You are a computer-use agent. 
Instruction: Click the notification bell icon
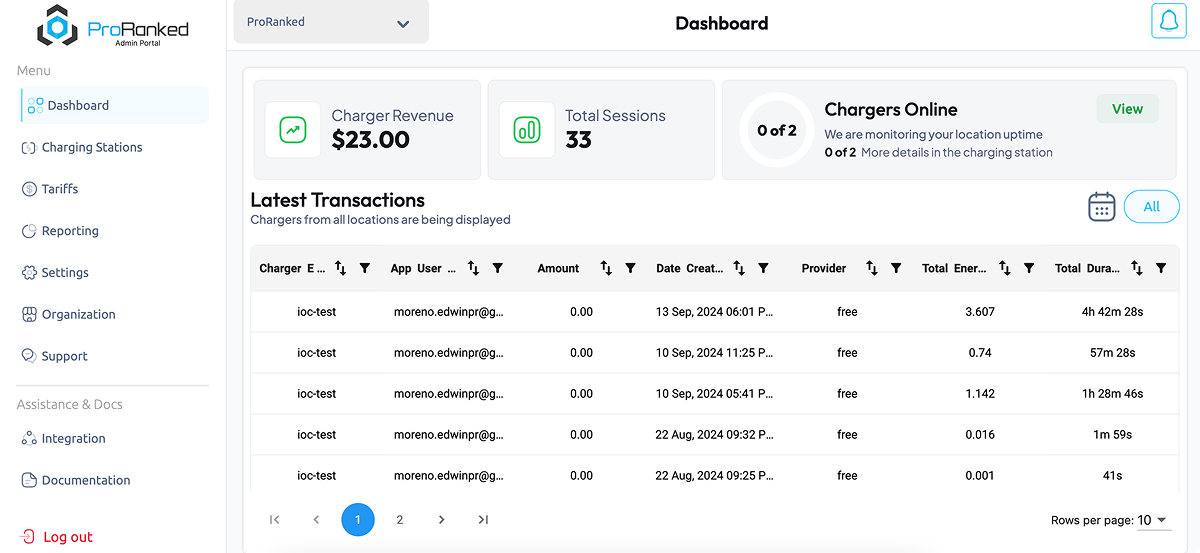(x=1168, y=21)
